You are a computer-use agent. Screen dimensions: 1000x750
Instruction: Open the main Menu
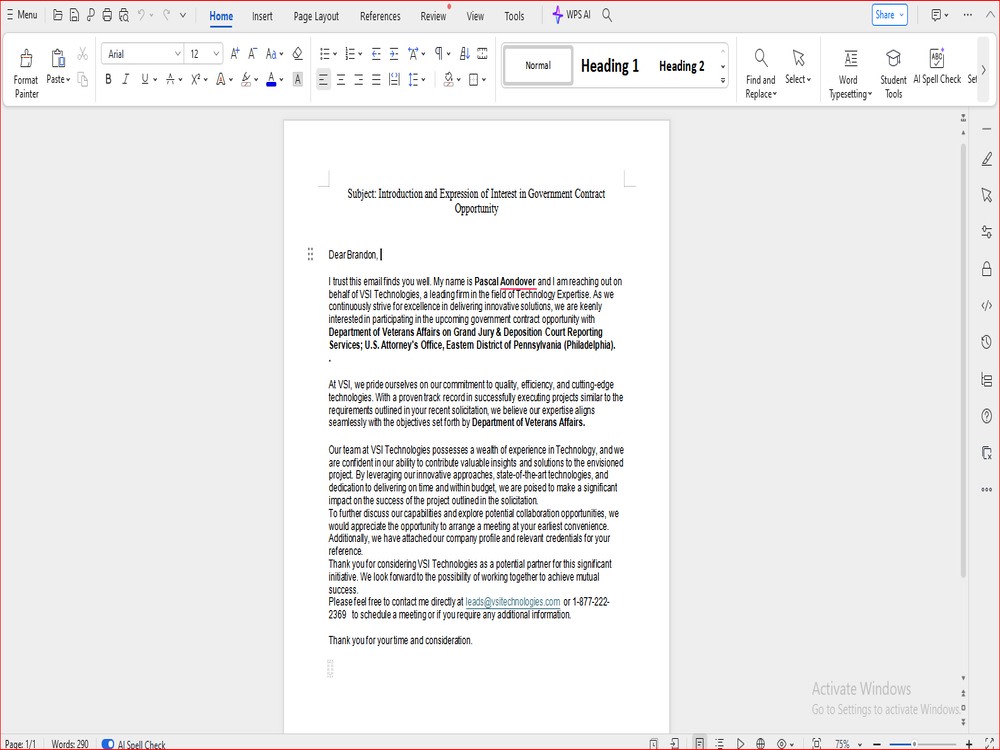(x=22, y=15)
